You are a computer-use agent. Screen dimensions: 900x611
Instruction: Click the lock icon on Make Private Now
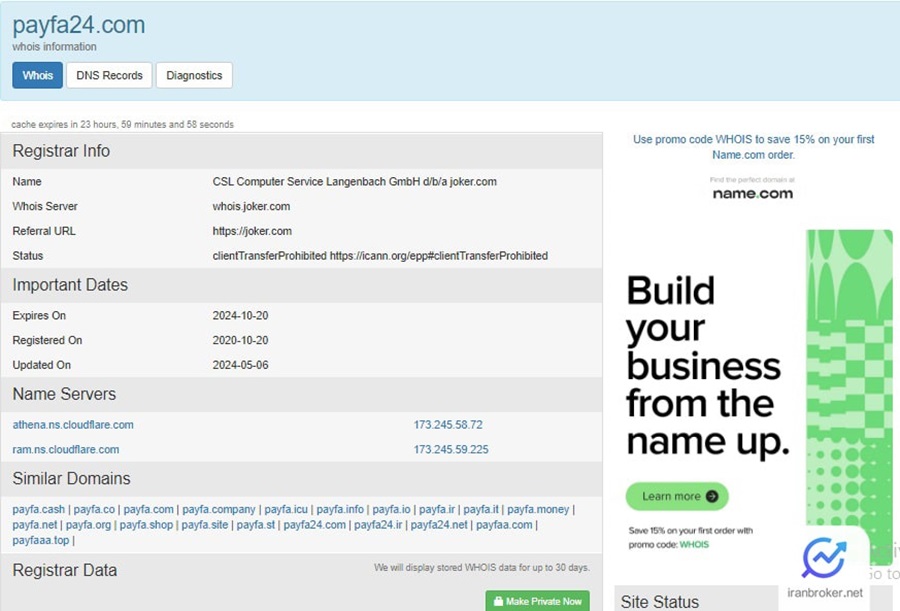[498, 601]
